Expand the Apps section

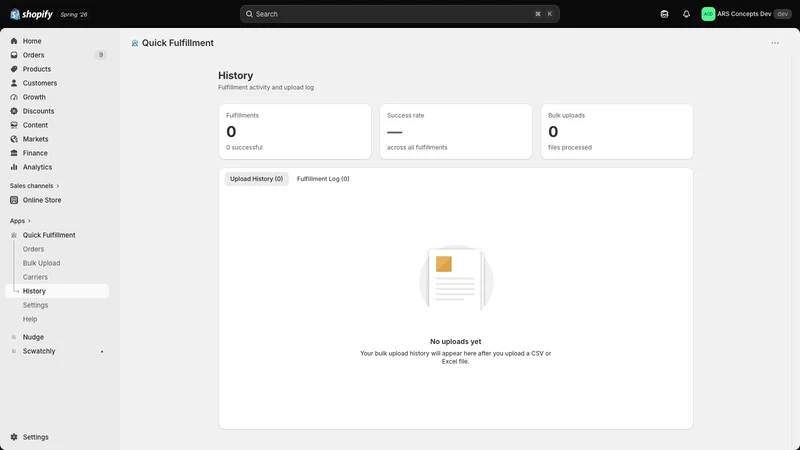20,221
